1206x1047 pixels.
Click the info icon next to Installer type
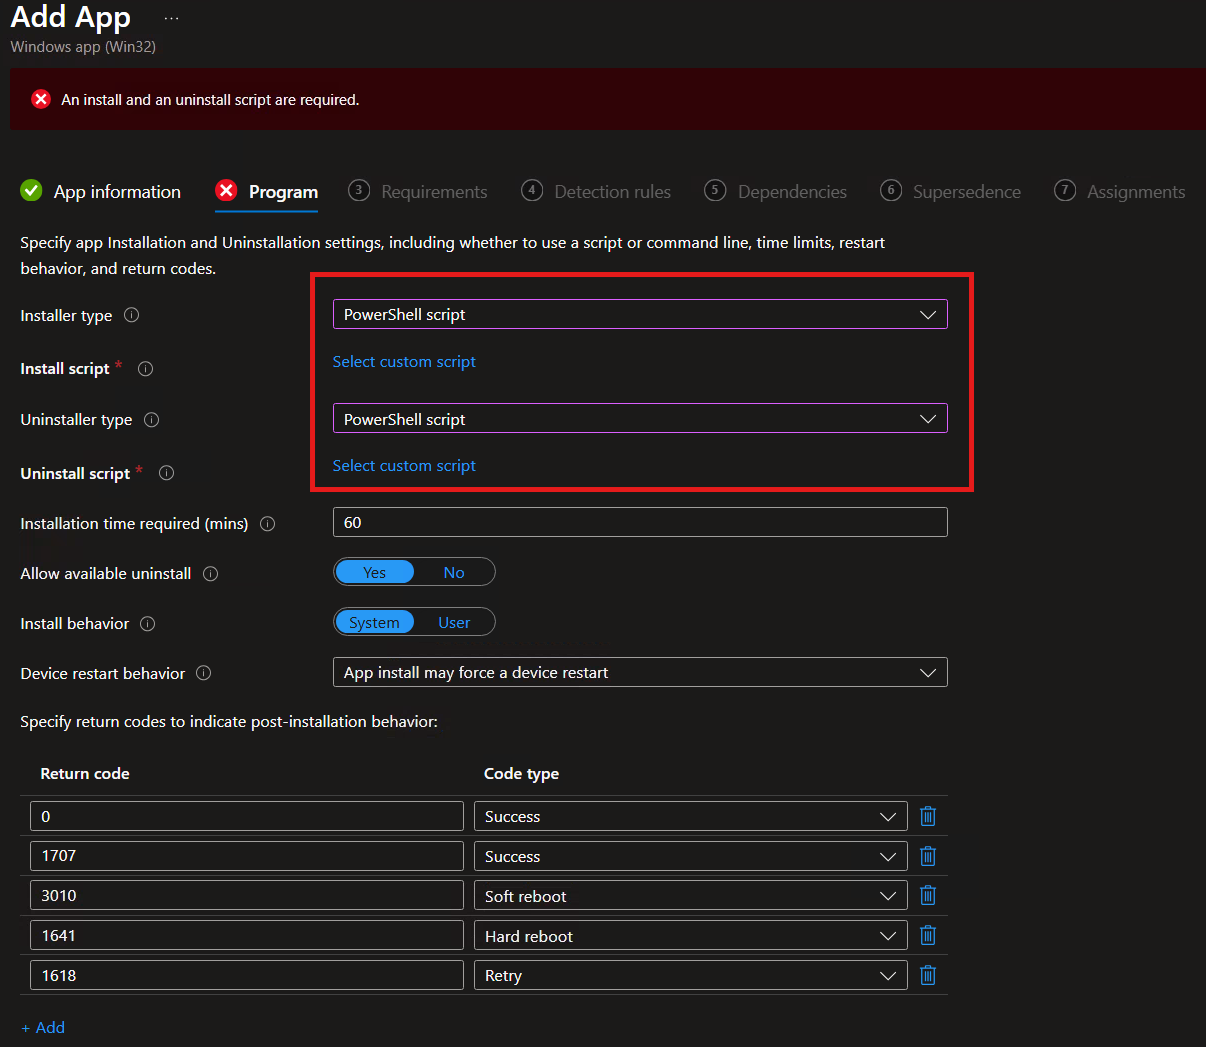tap(132, 315)
